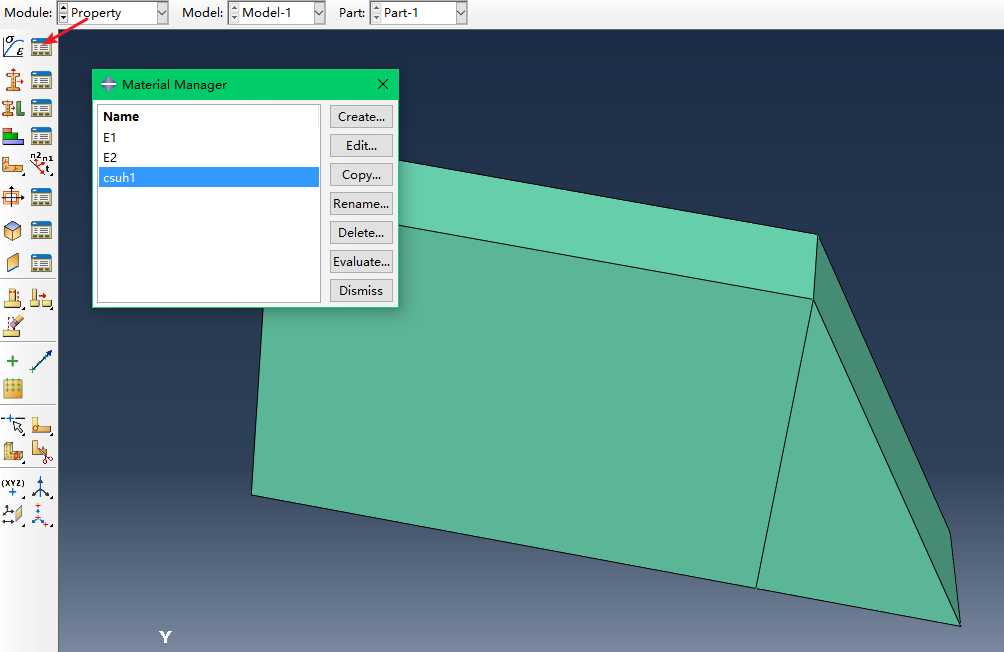Screen dimensions: 1004x652
Task: Click the Create Datum Plane icon
Action: click(13, 514)
